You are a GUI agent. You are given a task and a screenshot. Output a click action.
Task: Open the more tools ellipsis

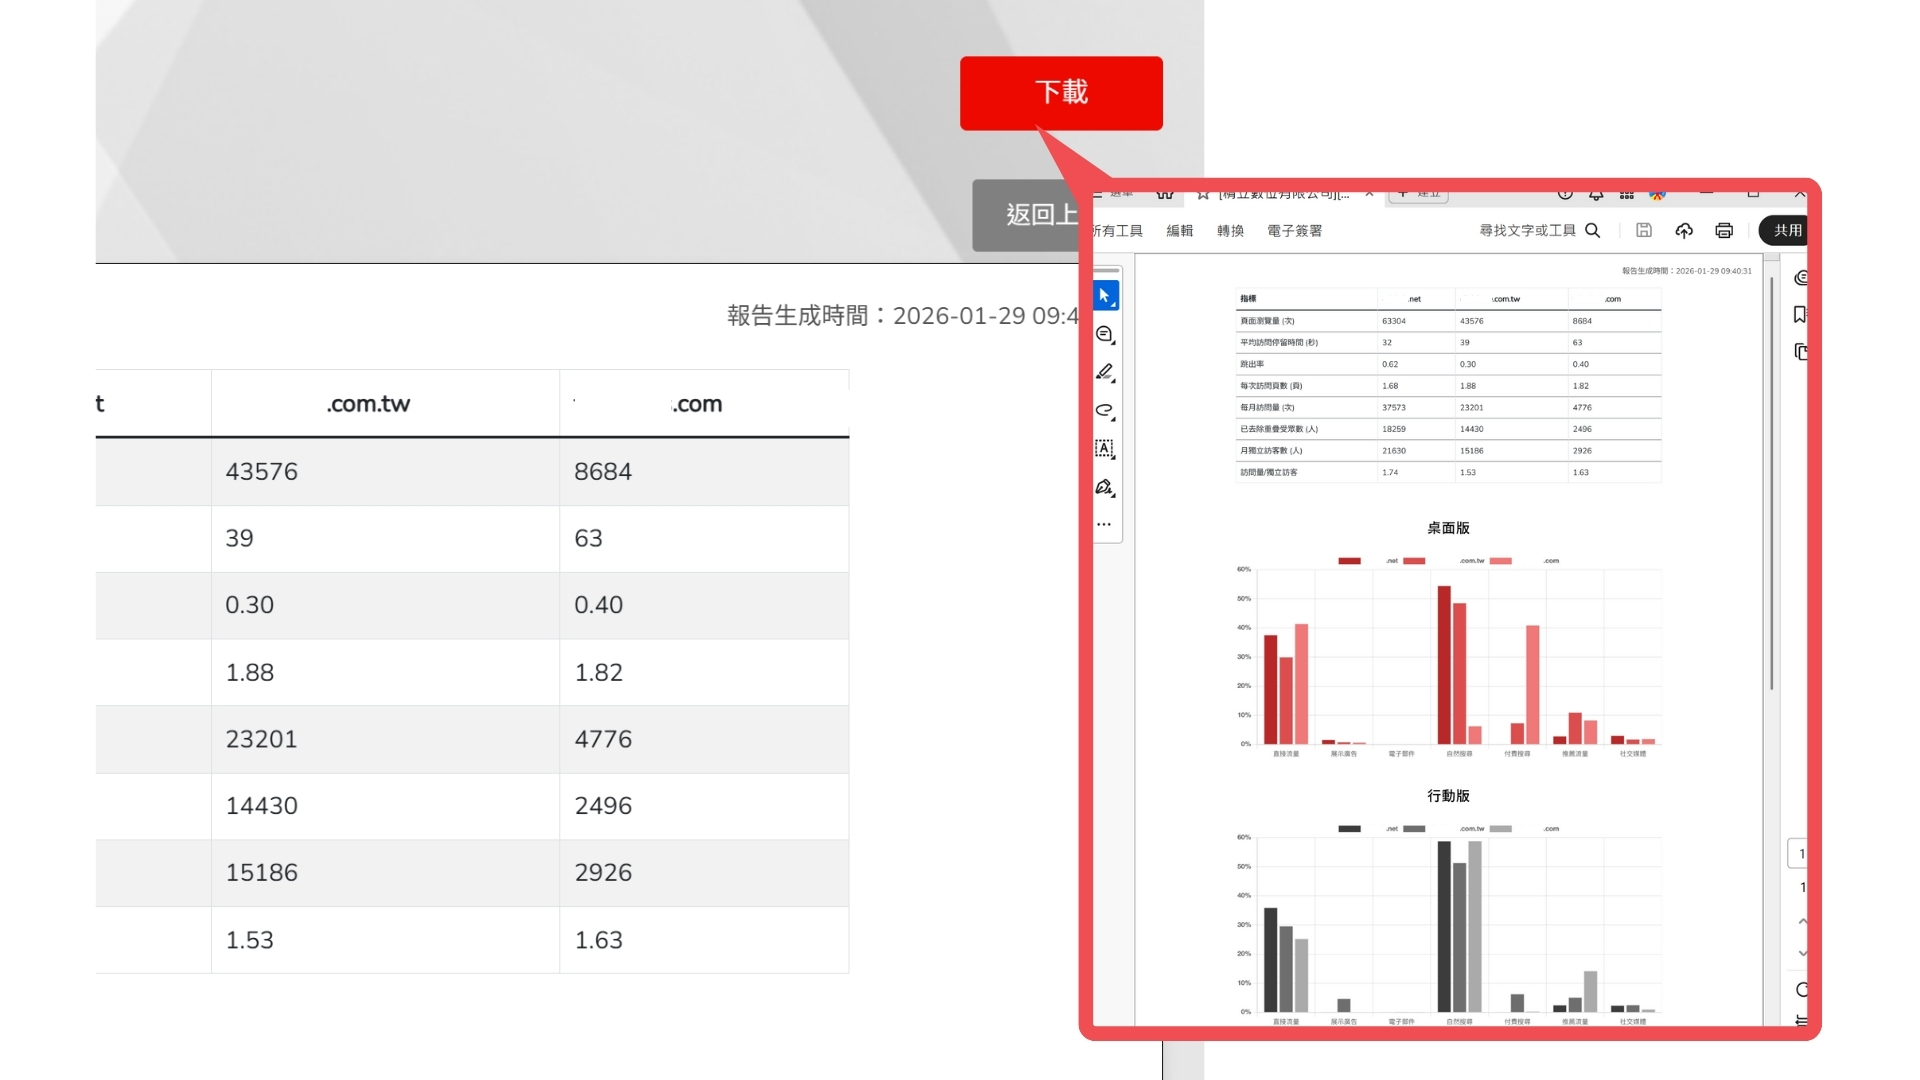click(x=1104, y=524)
